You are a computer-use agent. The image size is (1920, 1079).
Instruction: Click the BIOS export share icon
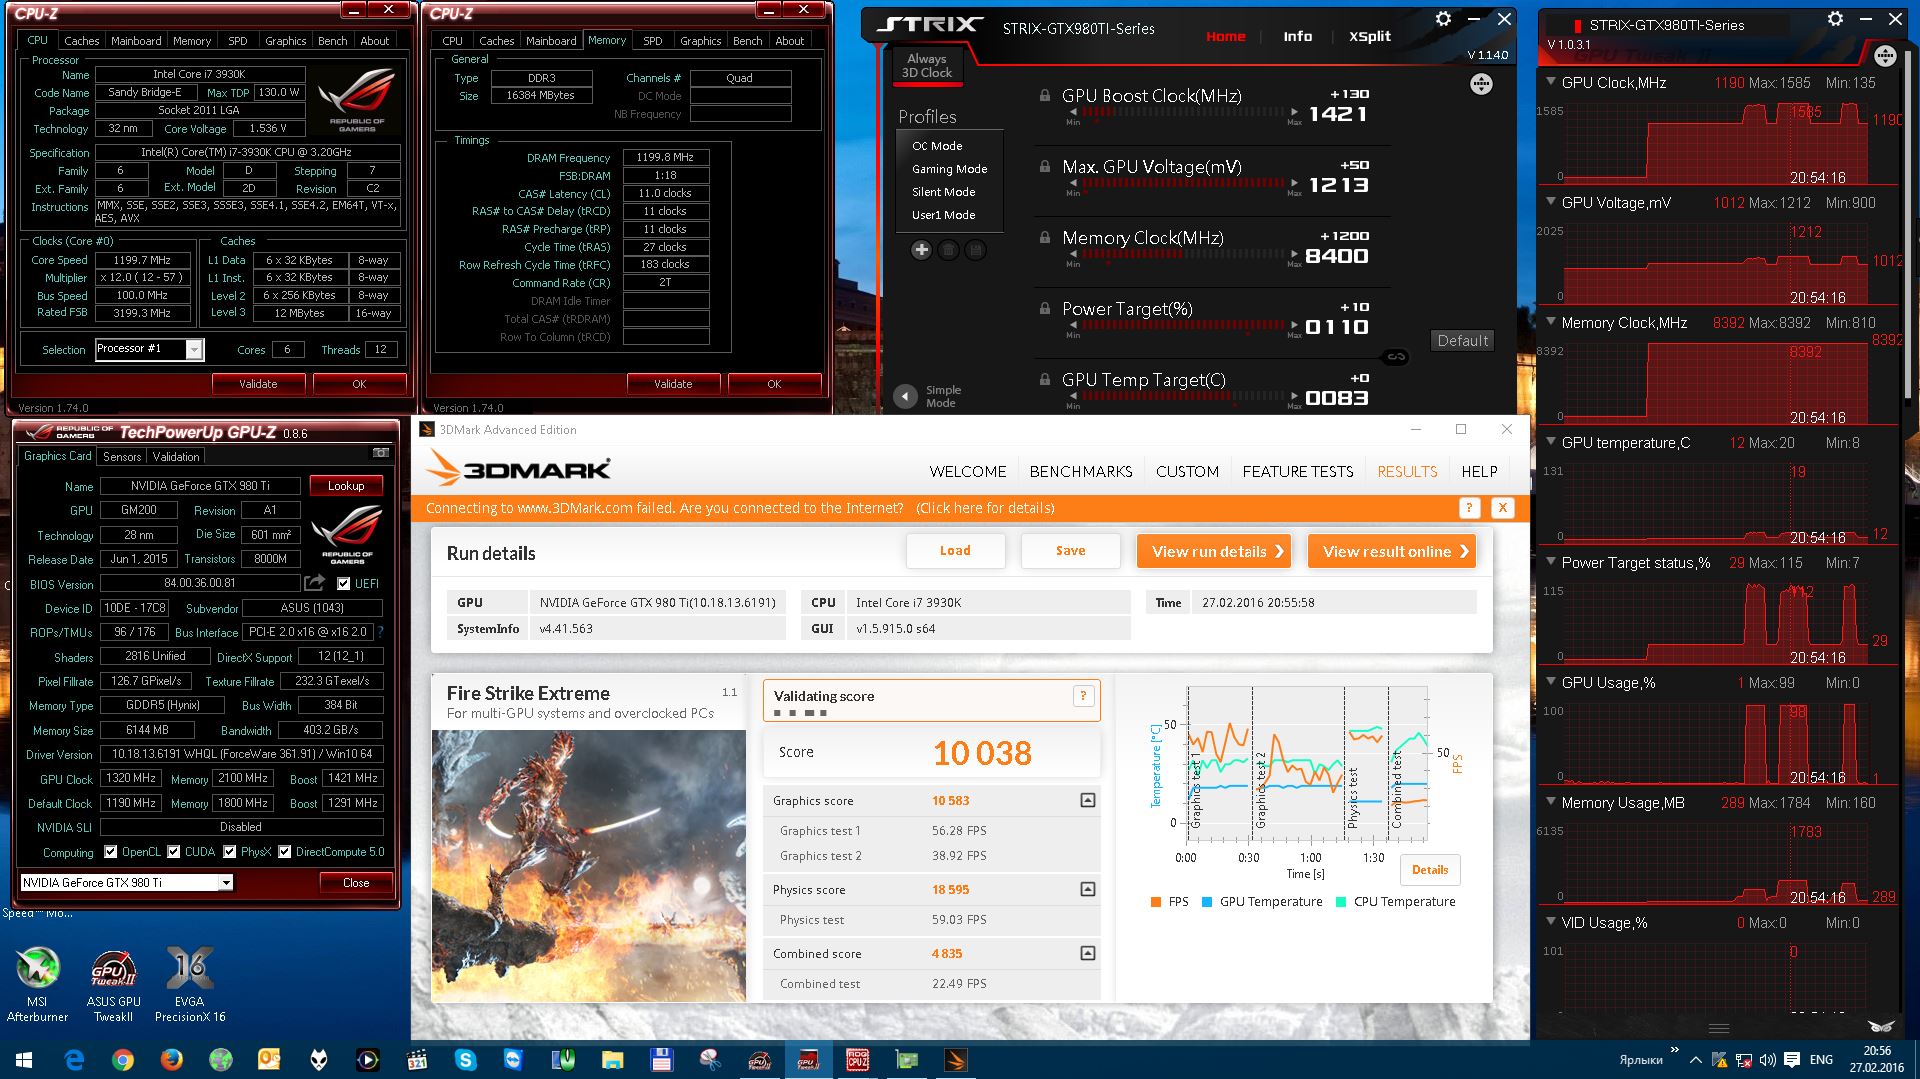click(315, 583)
